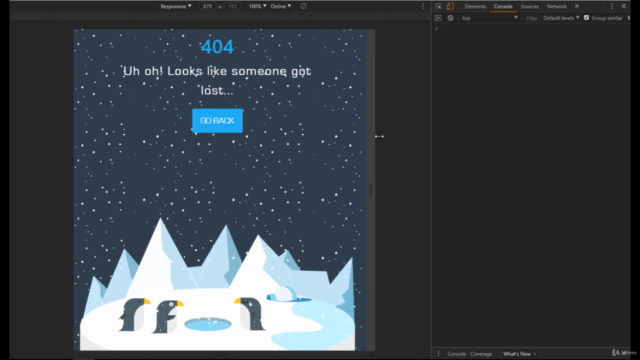Select the What's New drawer tab

pos(516,354)
